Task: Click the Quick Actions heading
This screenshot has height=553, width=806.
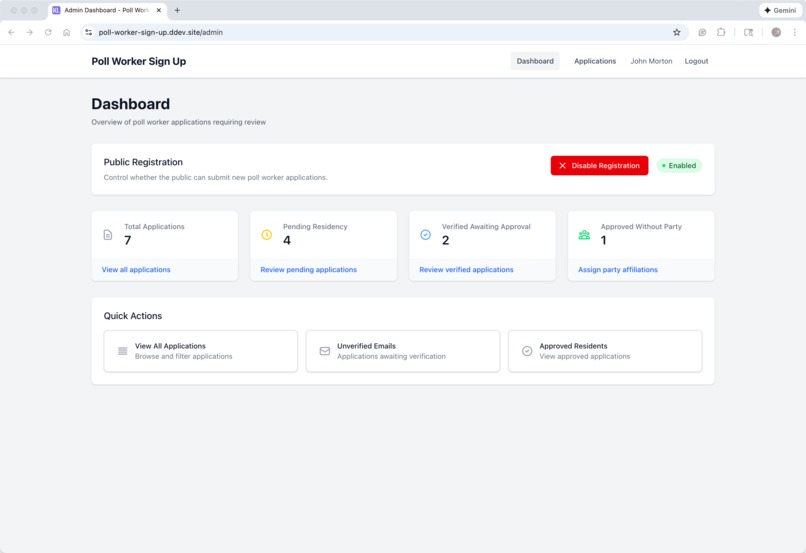Action: (x=133, y=316)
